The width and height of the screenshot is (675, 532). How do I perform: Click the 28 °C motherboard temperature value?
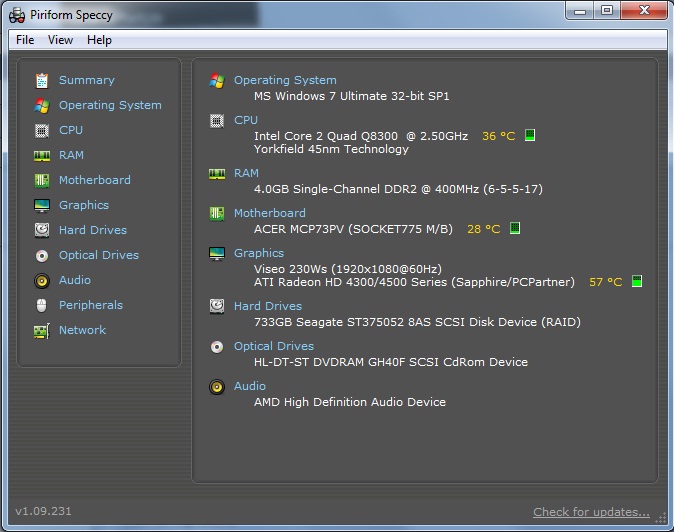(x=484, y=229)
